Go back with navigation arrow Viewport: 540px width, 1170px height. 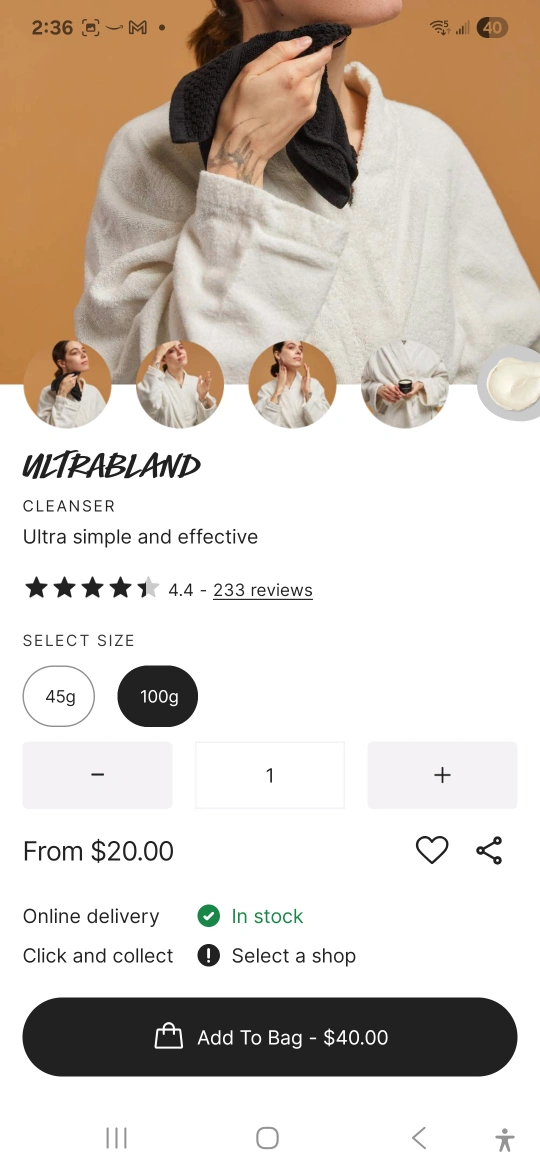pos(419,1138)
